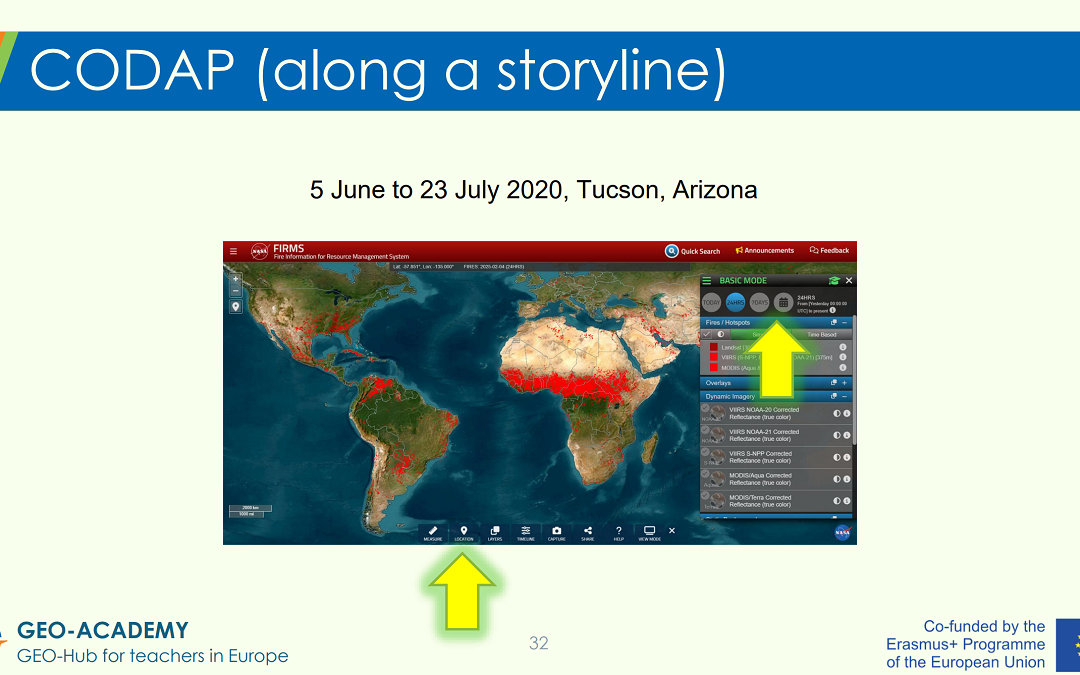Select the Measure tool in bottom toolbar
1080x675 pixels.
click(x=433, y=533)
